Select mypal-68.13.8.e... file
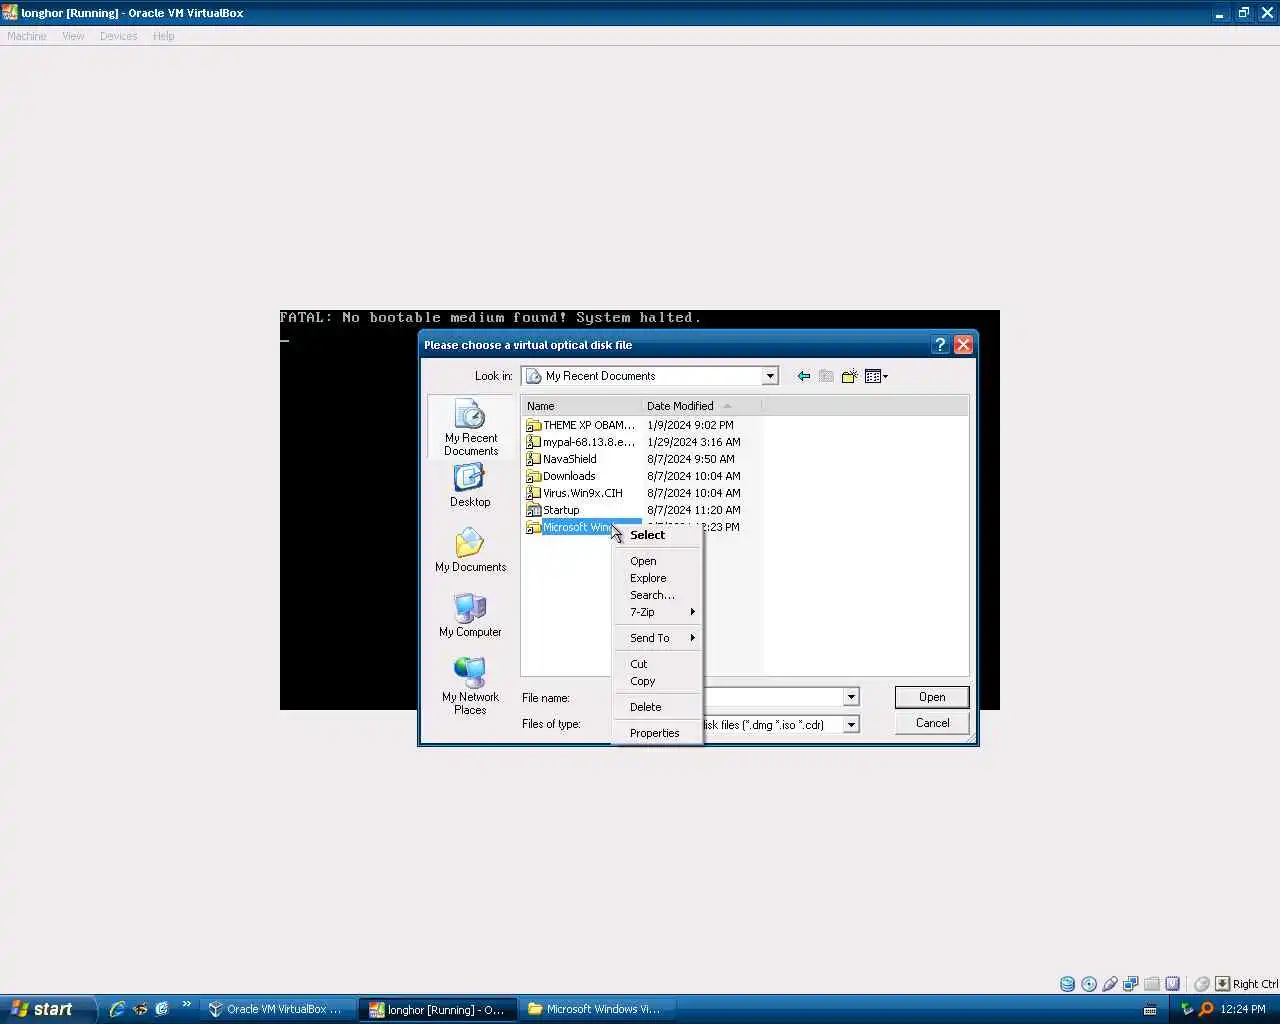Image resolution: width=1280 pixels, height=1024 pixels. tap(581, 442)
